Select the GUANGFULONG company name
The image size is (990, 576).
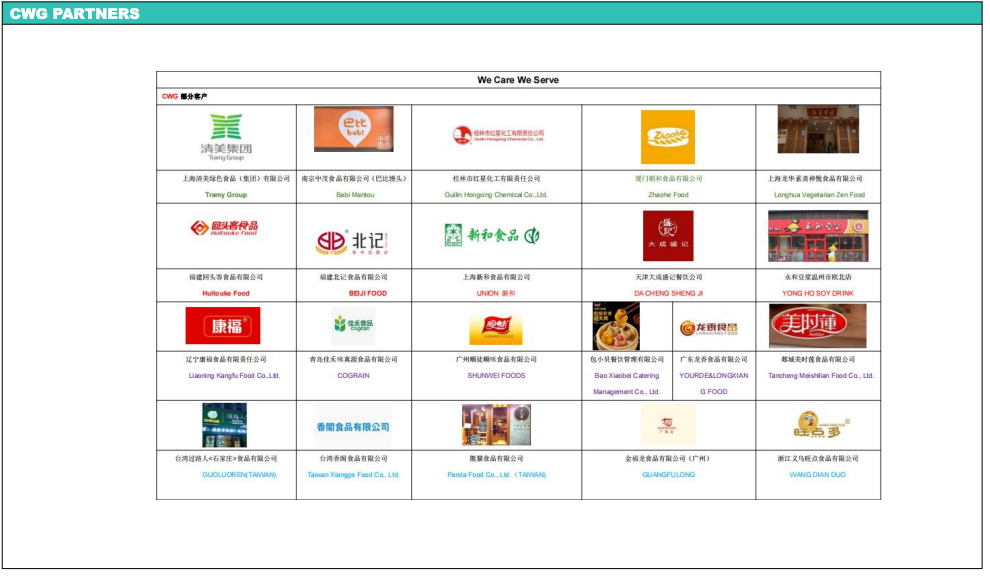(667, 475)
